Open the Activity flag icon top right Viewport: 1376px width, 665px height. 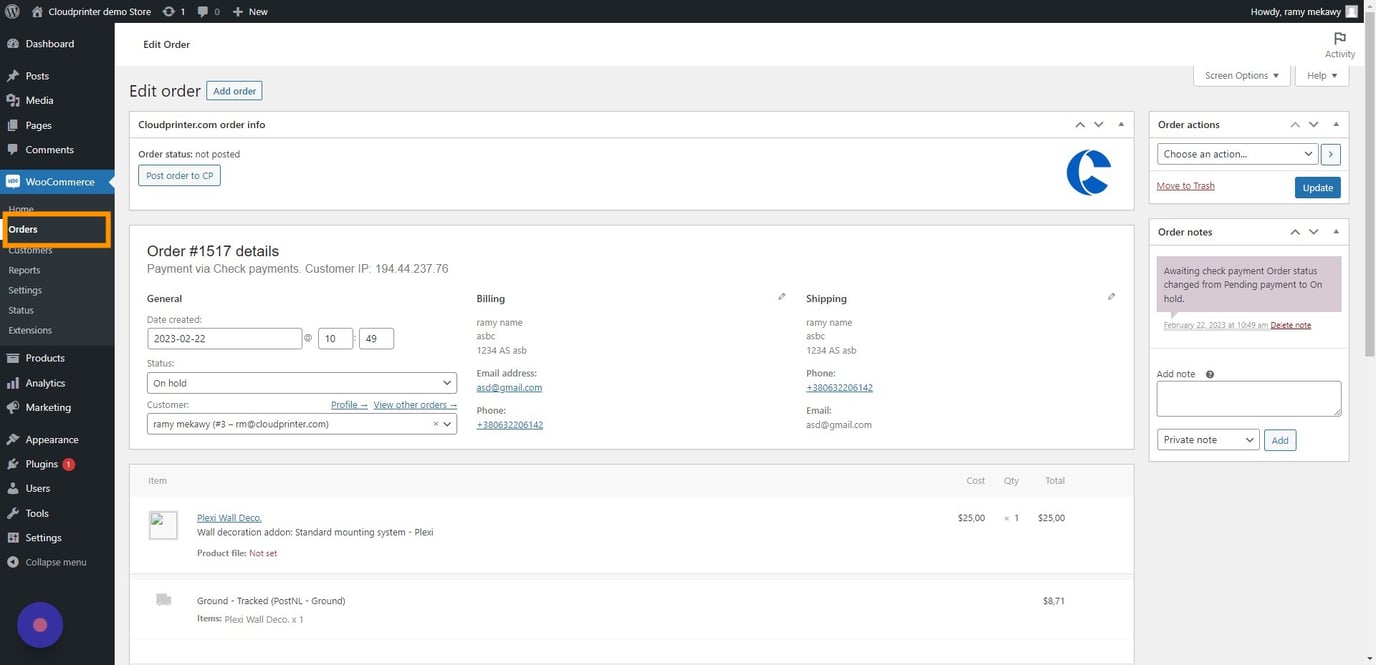coord(1339,38)
